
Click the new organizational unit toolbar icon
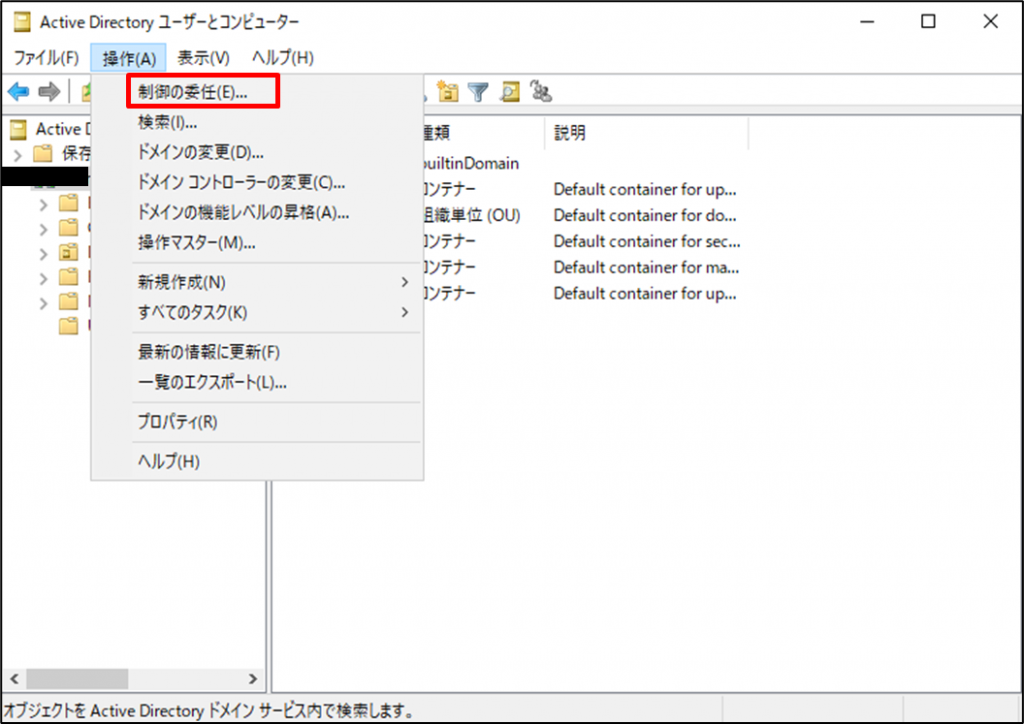click(x=448, y=91)
